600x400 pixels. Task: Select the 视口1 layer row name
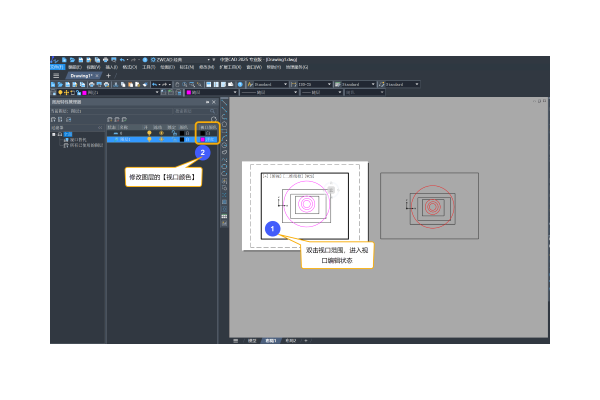click(x=126, y=139)
